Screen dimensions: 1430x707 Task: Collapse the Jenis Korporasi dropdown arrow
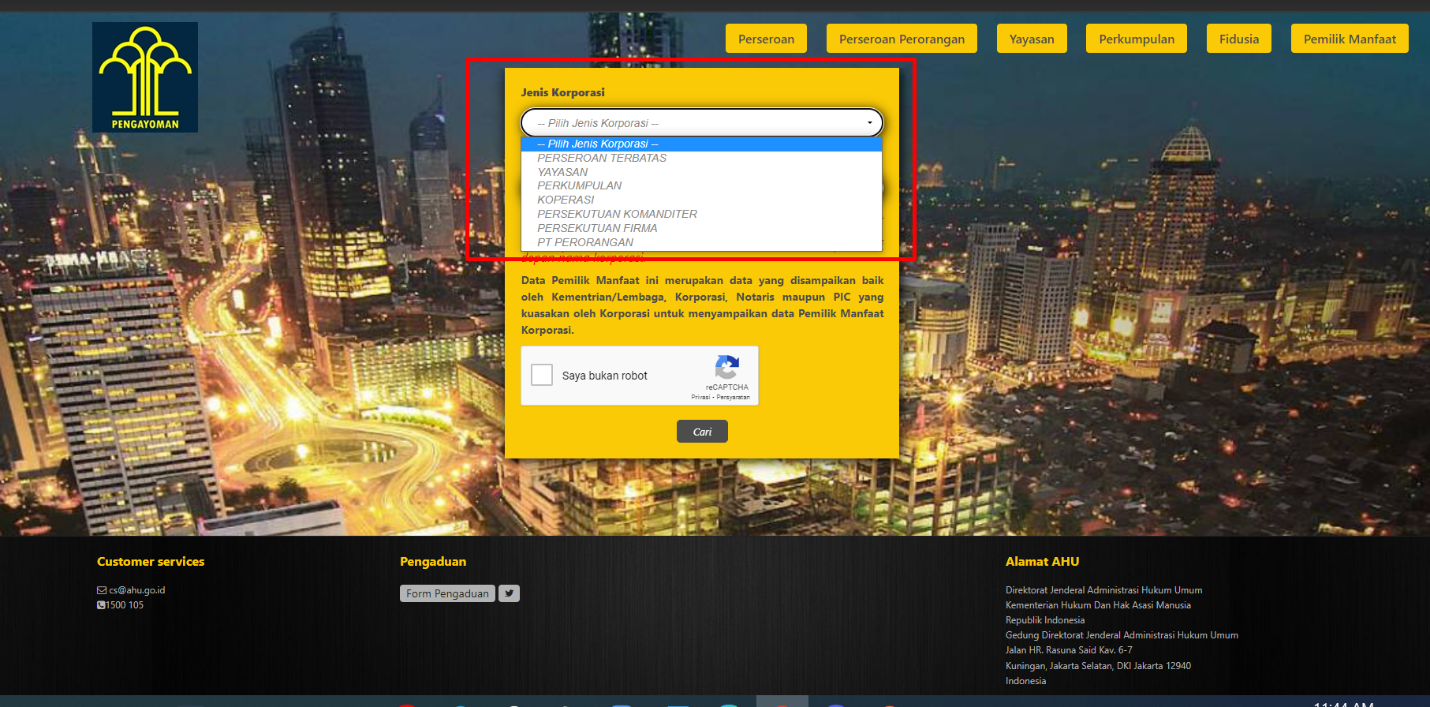click(x=869, y=123)
